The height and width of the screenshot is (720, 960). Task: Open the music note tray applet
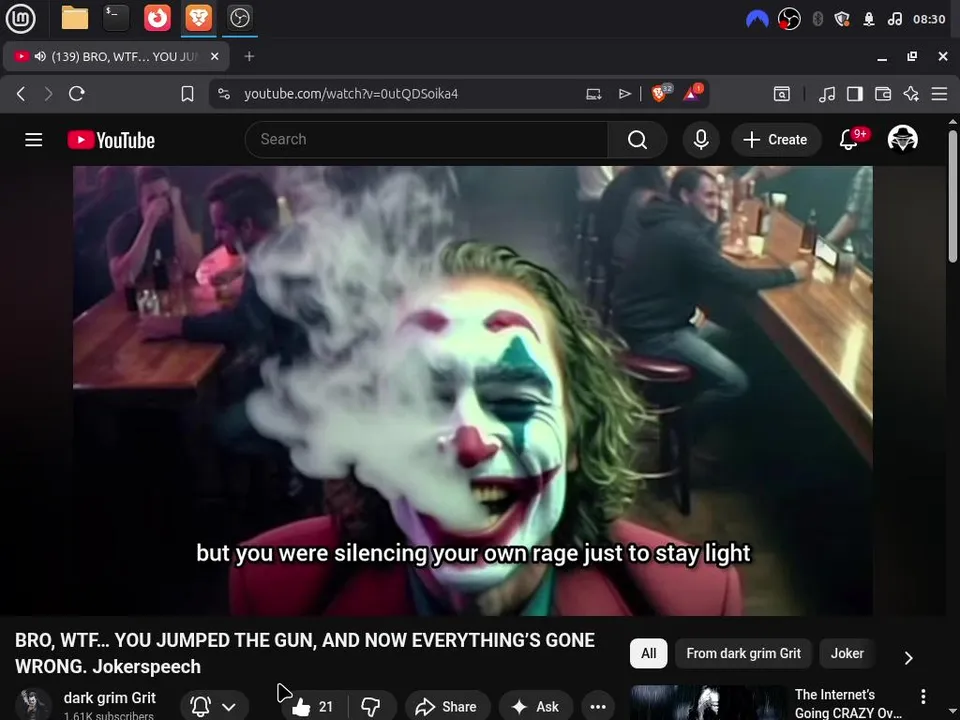894,20
